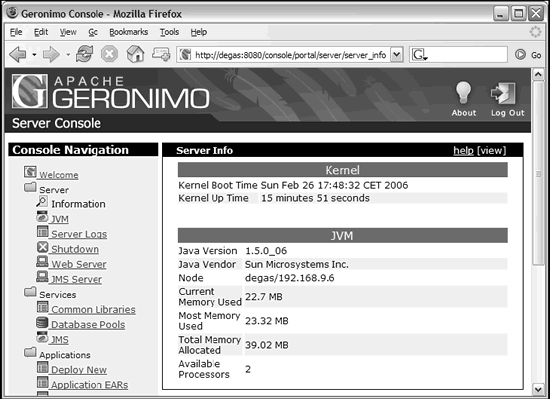
Task: Open the Back history dropdown arrow
Action: [34, 55]
